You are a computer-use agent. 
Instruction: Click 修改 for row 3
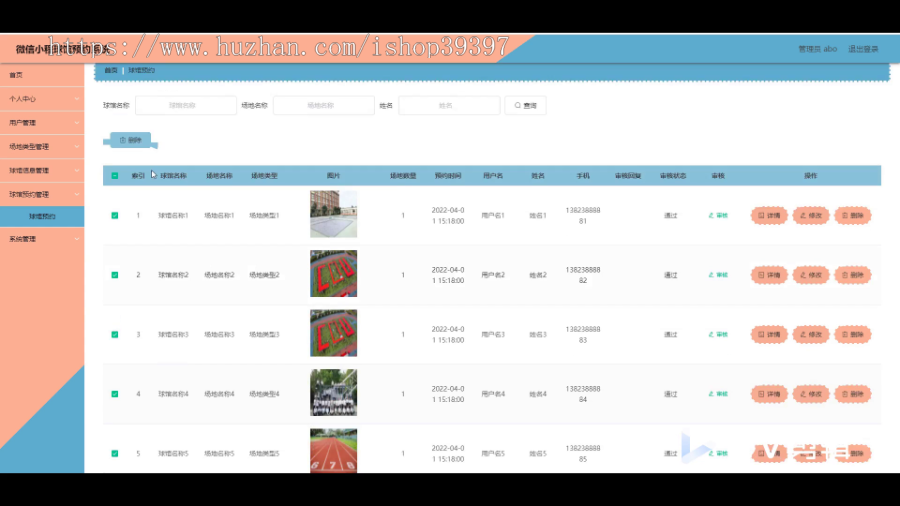tap(811, 334)
